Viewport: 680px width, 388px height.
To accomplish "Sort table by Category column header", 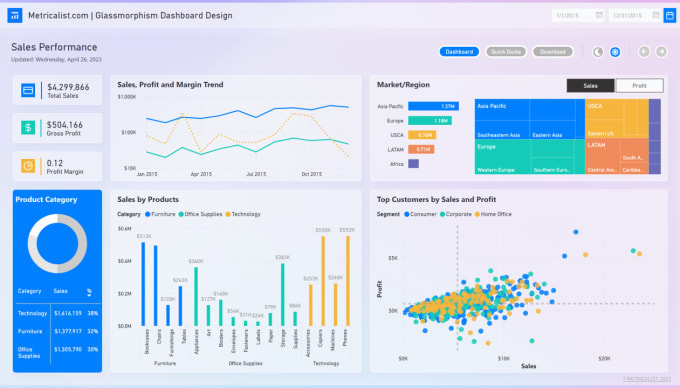I will (29, 291).
